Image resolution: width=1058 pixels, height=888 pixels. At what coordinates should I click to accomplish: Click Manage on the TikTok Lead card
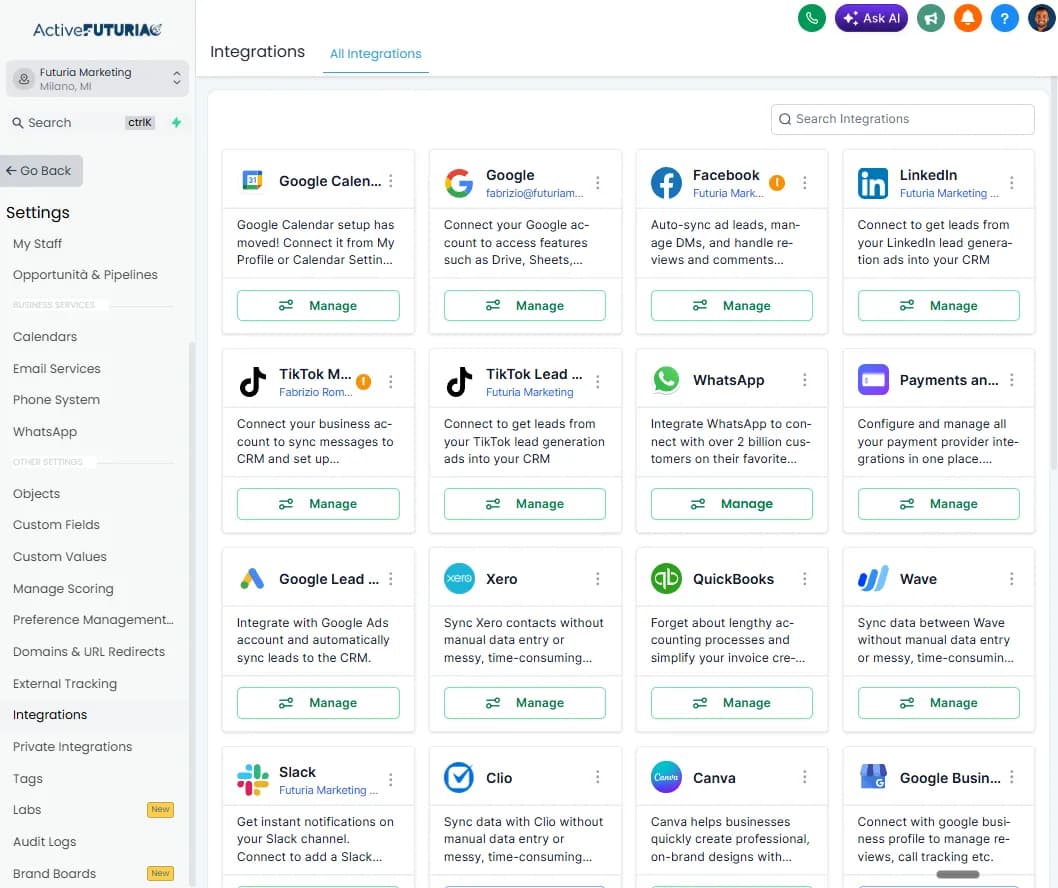[x=524, y=504]
